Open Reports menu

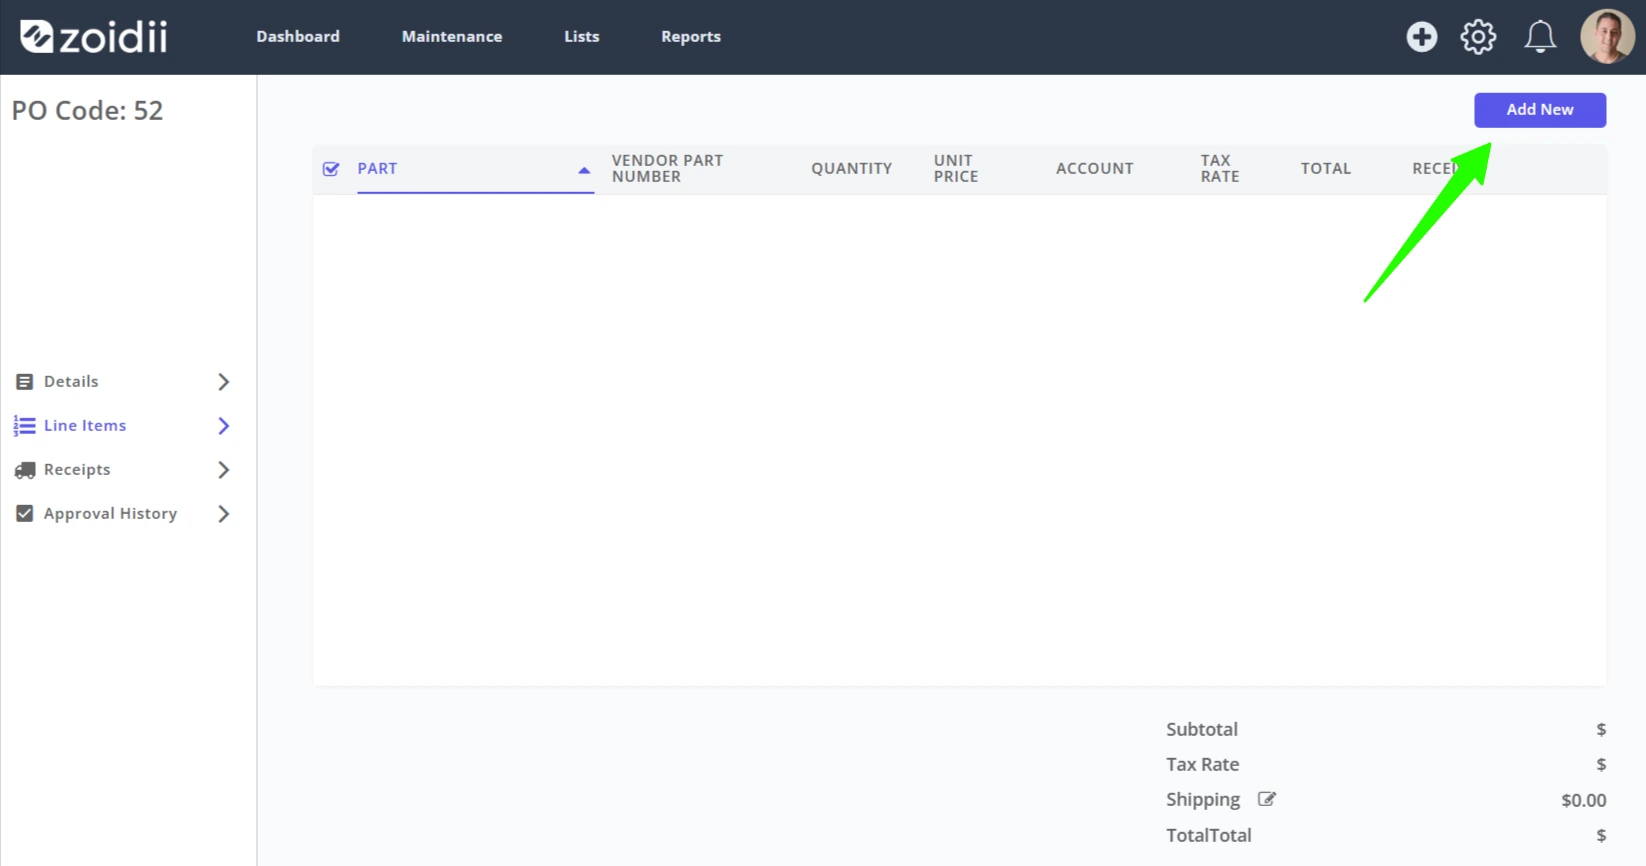[x=691, y=37]
